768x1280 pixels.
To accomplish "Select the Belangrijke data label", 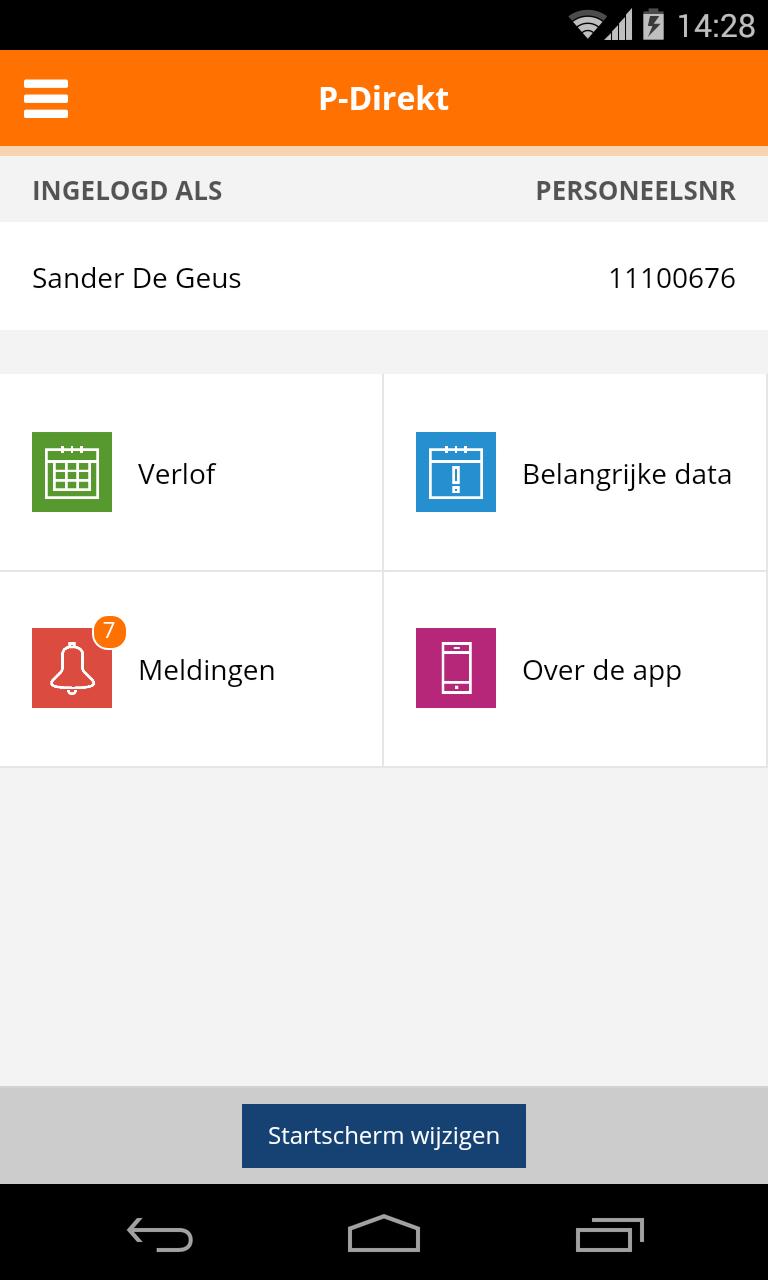I will (627, 474).
